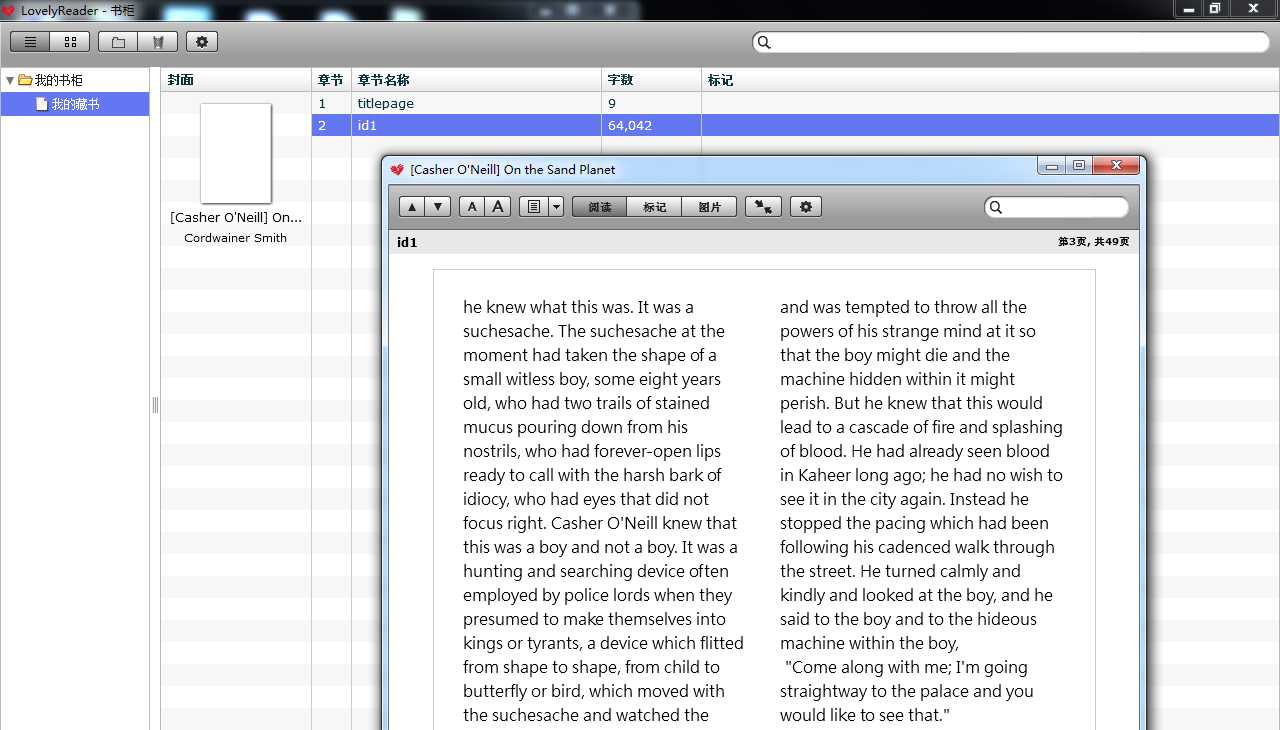Select the titlepage chapter row
Screen dimensions: 1280x730
(795, 103)
